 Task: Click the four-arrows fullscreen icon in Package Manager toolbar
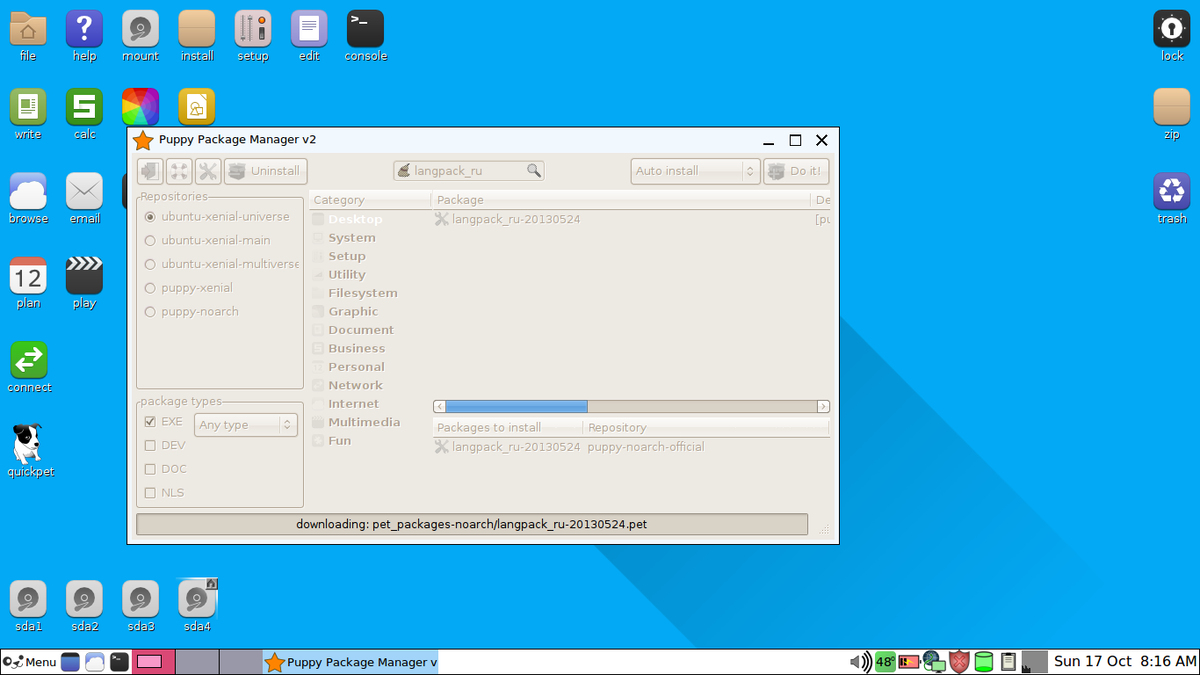tap(179, 171)
